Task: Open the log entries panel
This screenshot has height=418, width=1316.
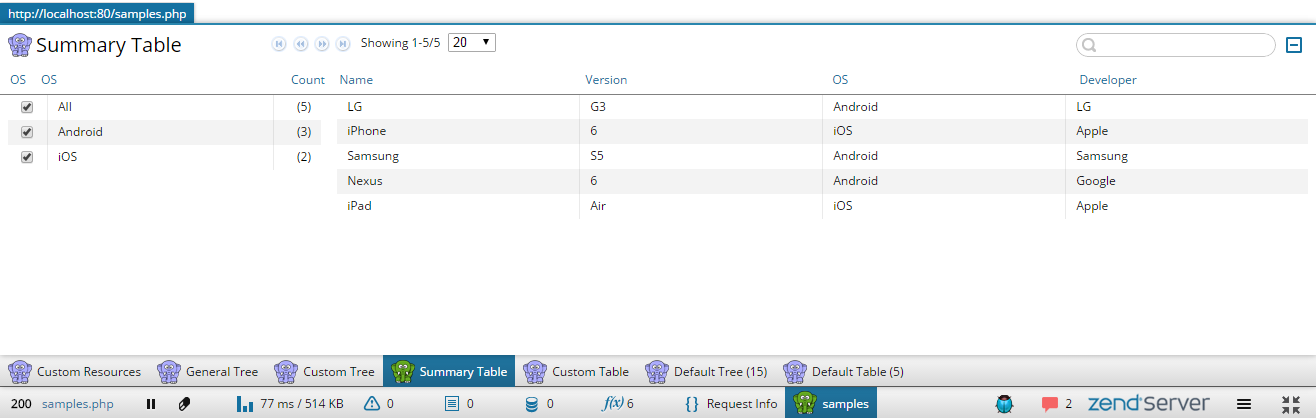Action: tap(458, 404)
